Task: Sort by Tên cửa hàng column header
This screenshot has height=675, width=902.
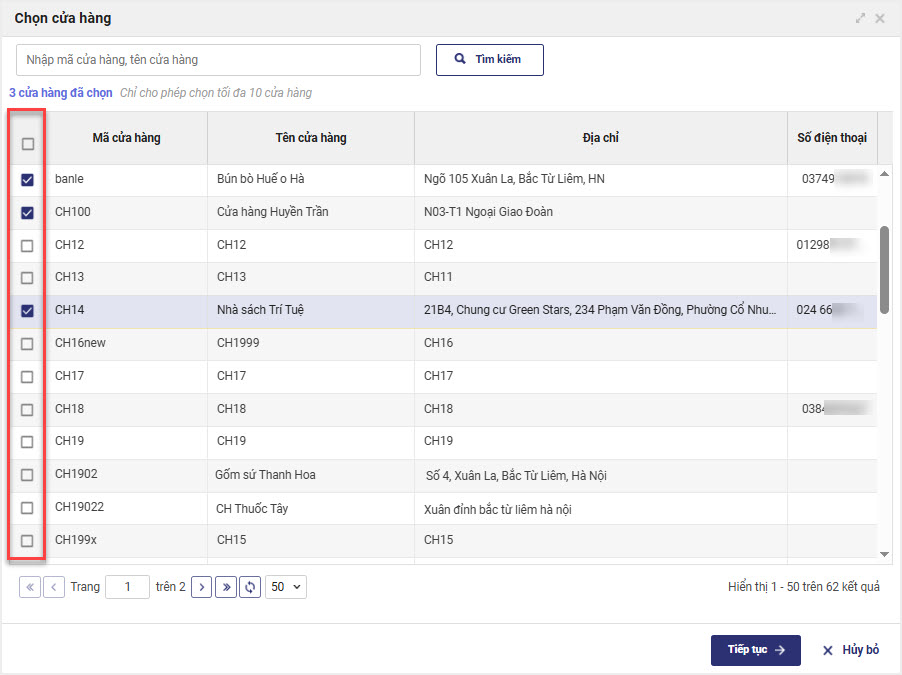Action: pyautogui.click(x=310, y=138)
